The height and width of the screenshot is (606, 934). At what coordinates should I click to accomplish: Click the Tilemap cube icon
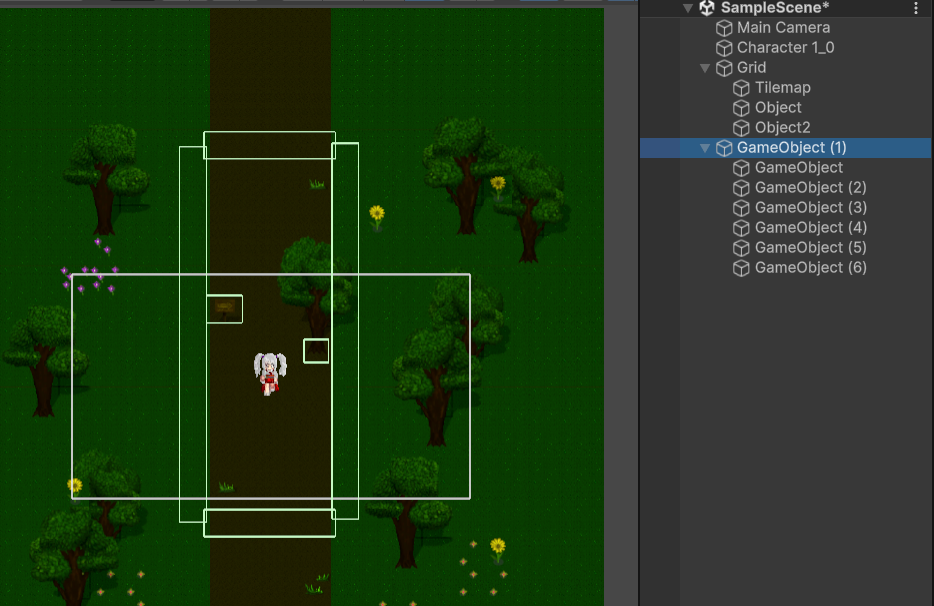click(x=741, y=88)
